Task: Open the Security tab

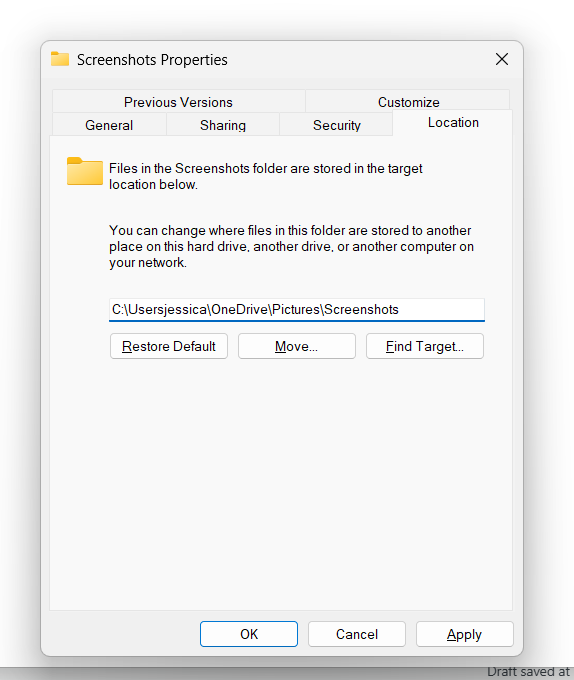Action: (336, 125)
